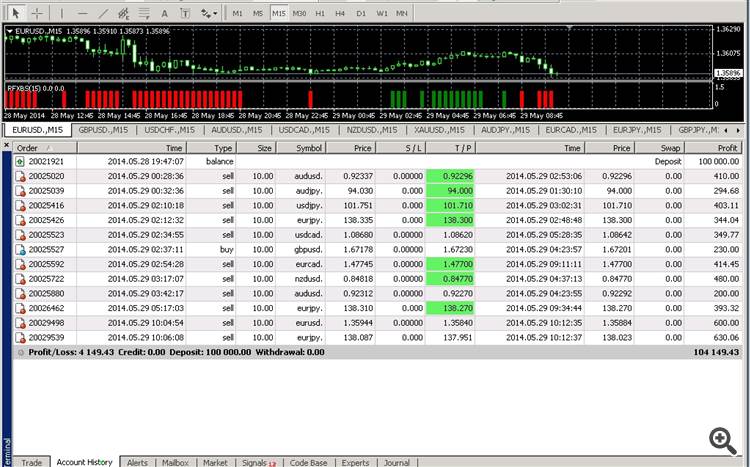Switch to the Mailbox terminal tab
Viewport: 750px width, 467px height.
pos(175,462)
